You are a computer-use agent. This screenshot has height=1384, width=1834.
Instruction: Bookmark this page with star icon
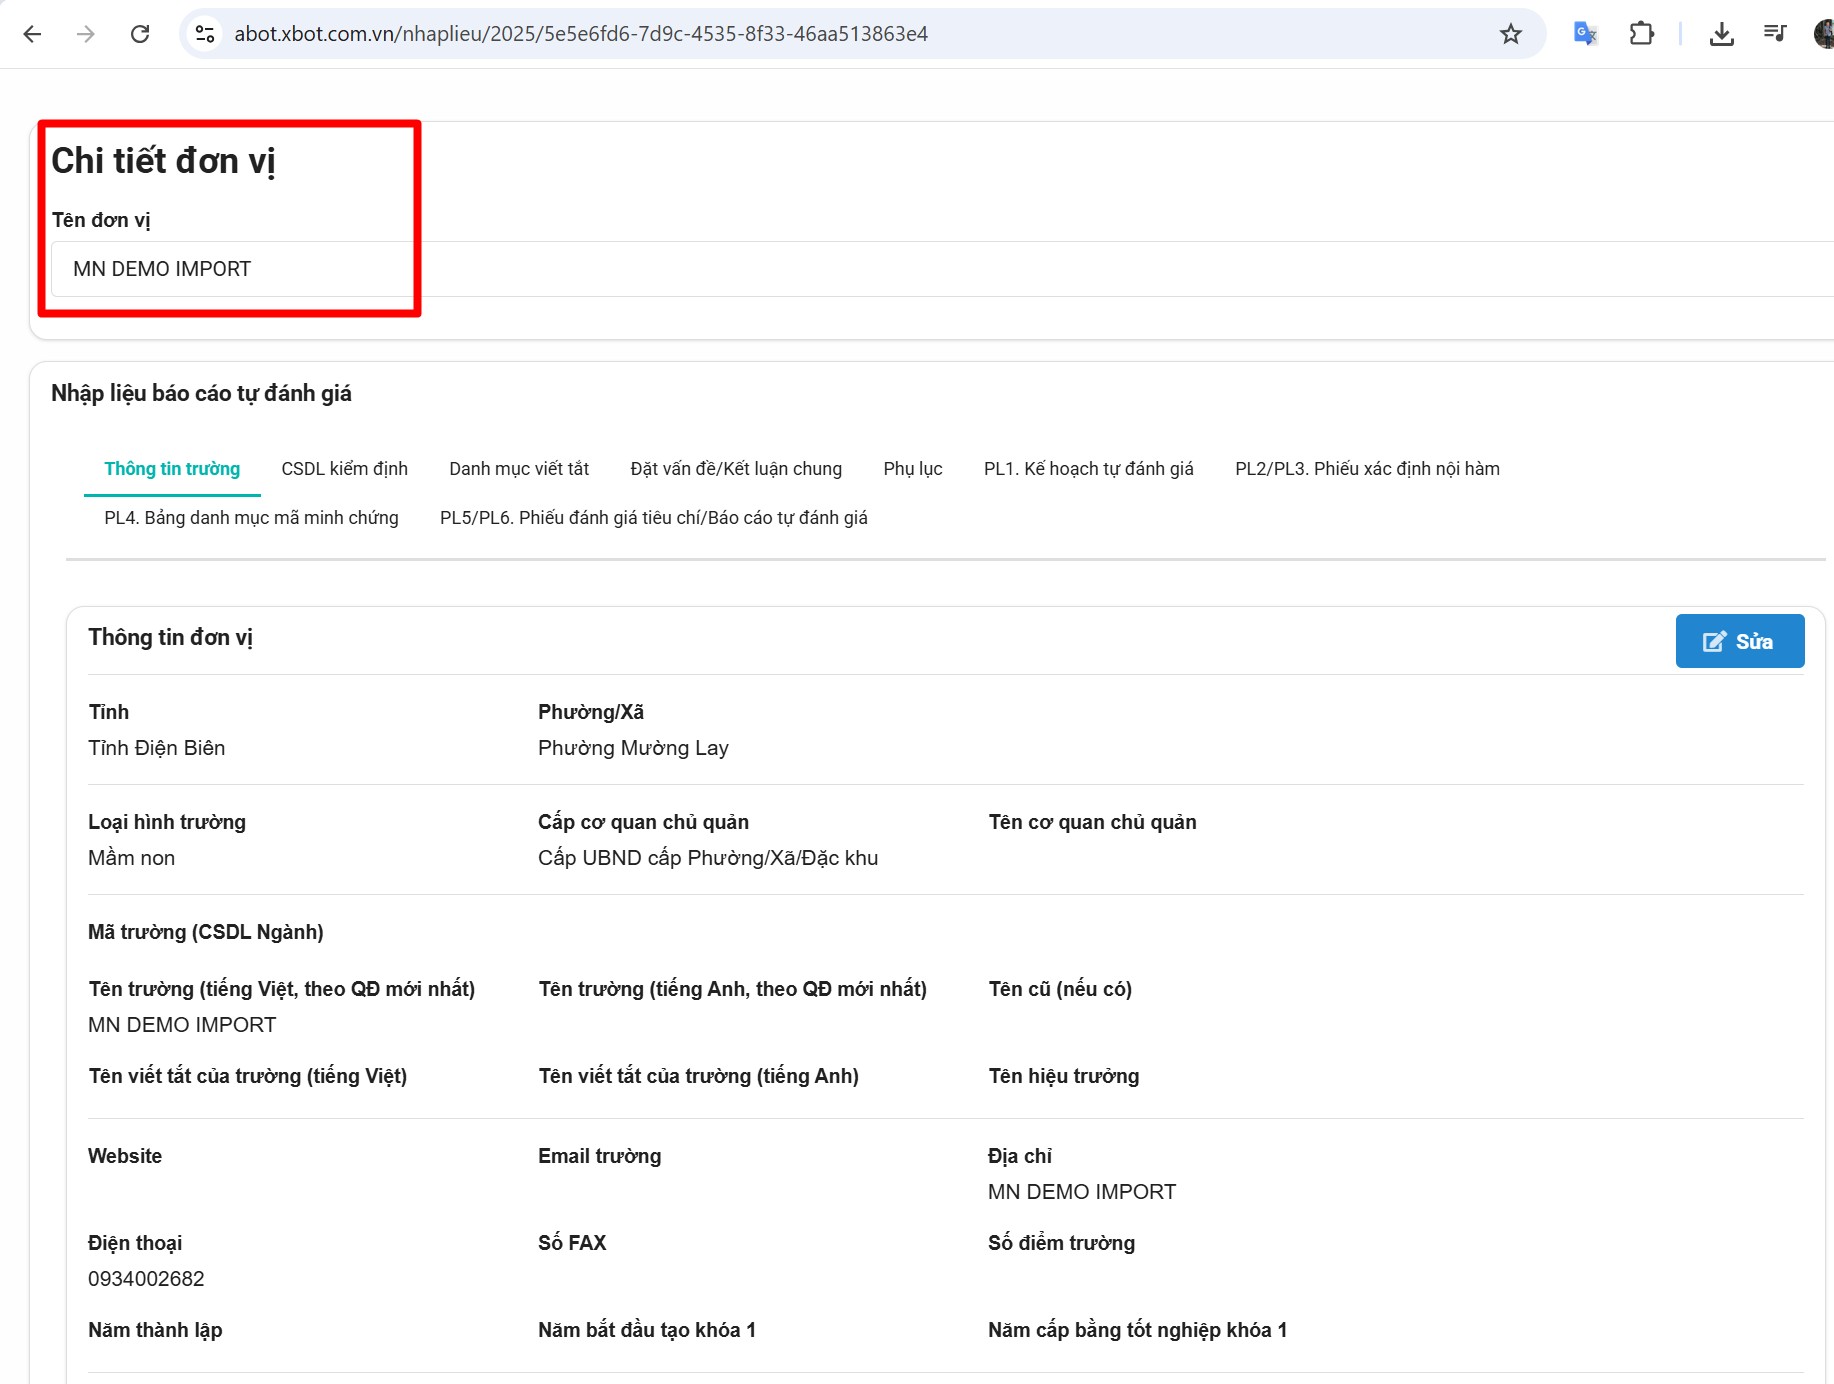pos(1510,34)
